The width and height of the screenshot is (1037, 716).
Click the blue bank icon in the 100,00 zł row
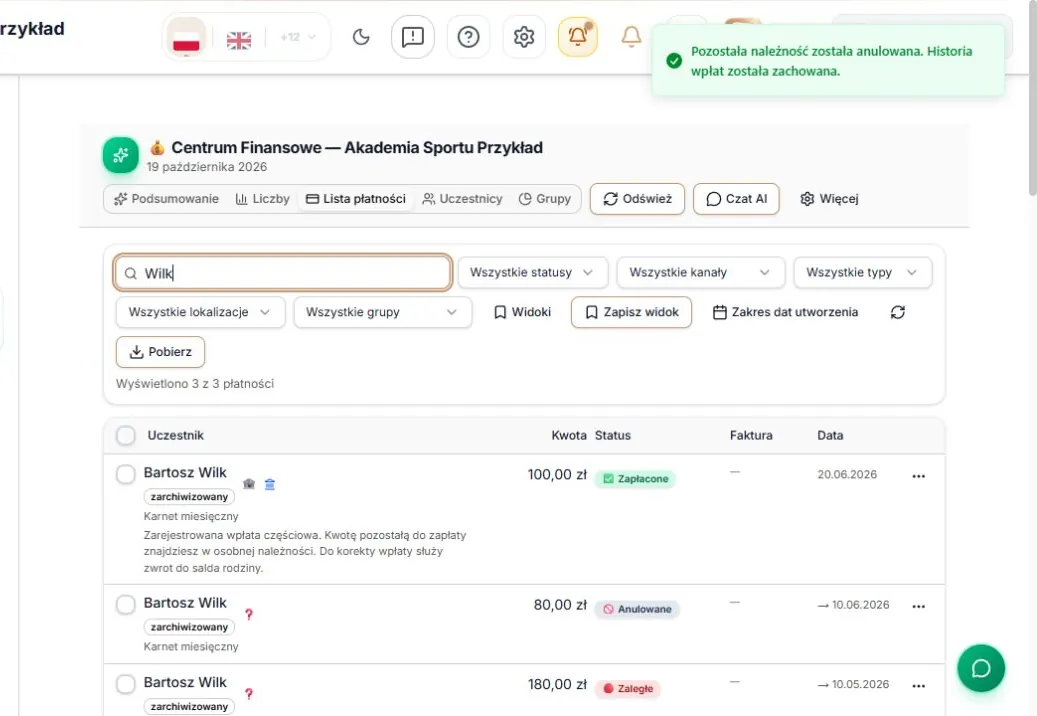[270, 484]
